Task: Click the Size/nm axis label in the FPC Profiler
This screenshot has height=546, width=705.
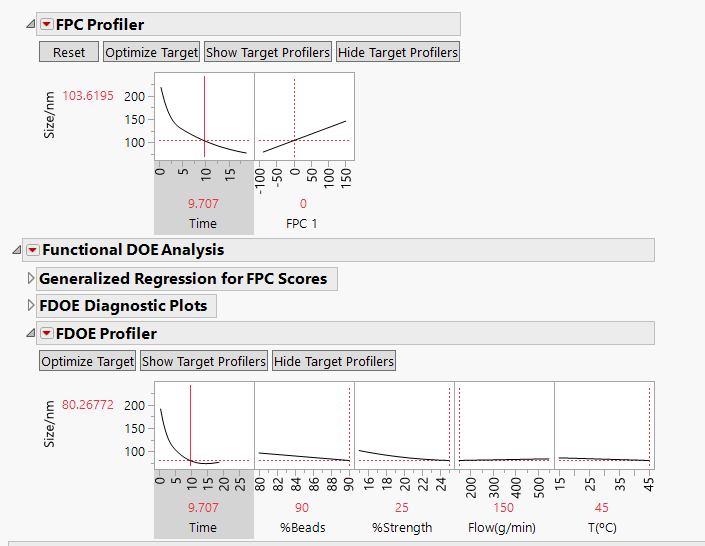Action: pos(49,115)
